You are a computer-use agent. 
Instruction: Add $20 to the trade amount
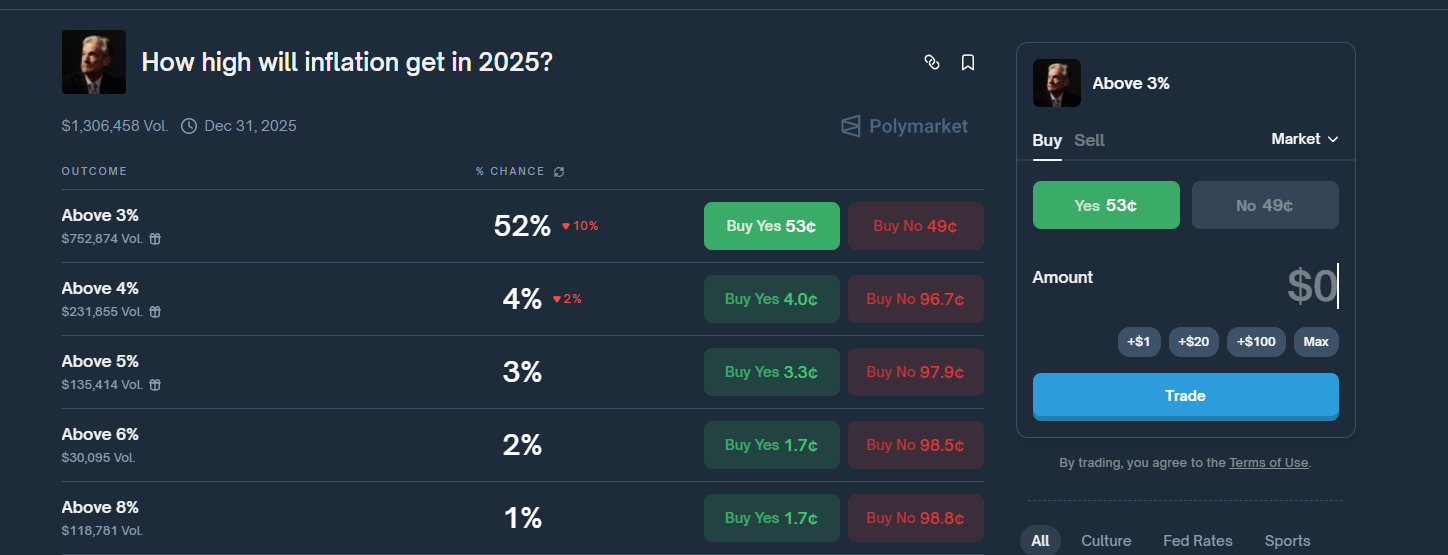(x=1193, y=342)
